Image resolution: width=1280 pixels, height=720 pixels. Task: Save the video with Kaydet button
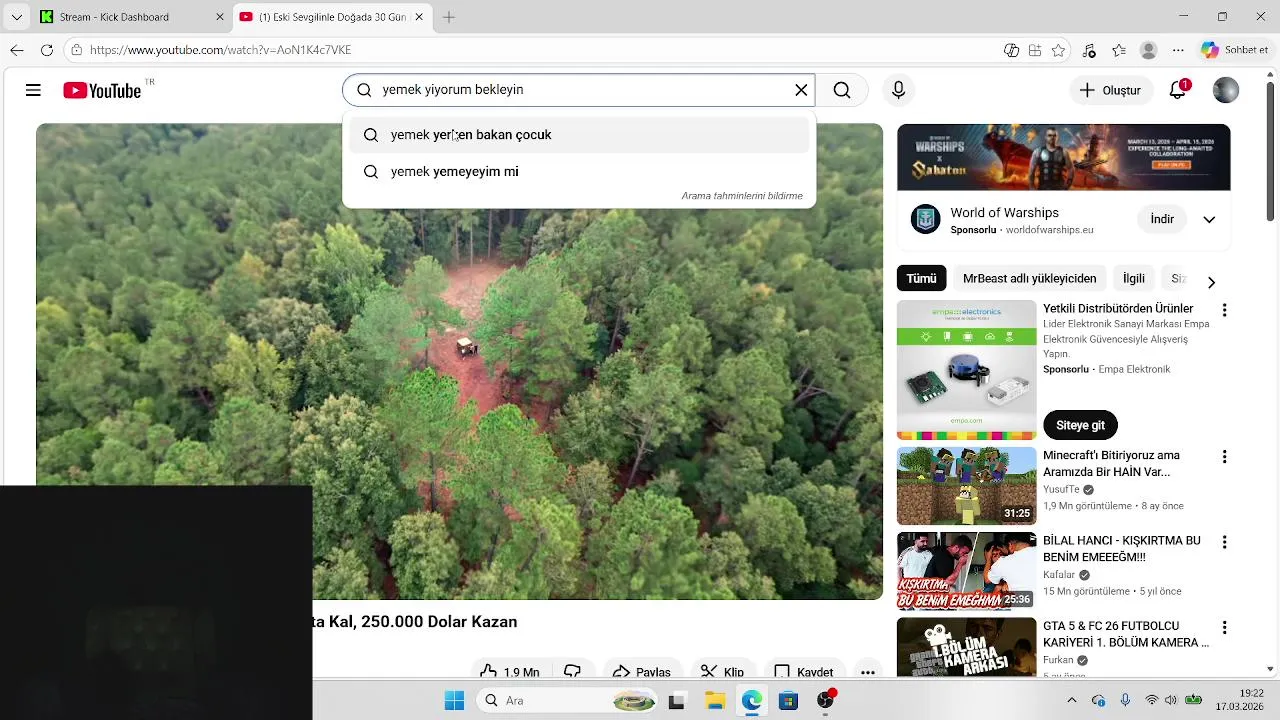pos(803,671)
